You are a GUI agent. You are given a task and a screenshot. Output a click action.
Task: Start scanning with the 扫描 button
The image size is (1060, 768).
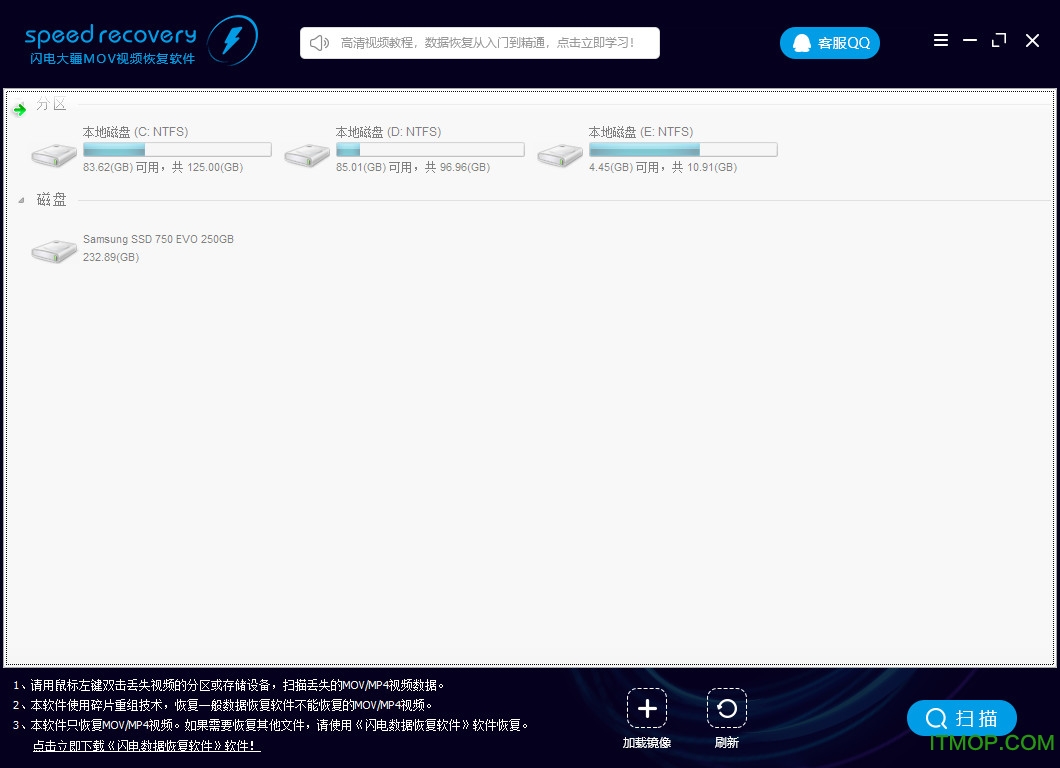tap(961, 718)
